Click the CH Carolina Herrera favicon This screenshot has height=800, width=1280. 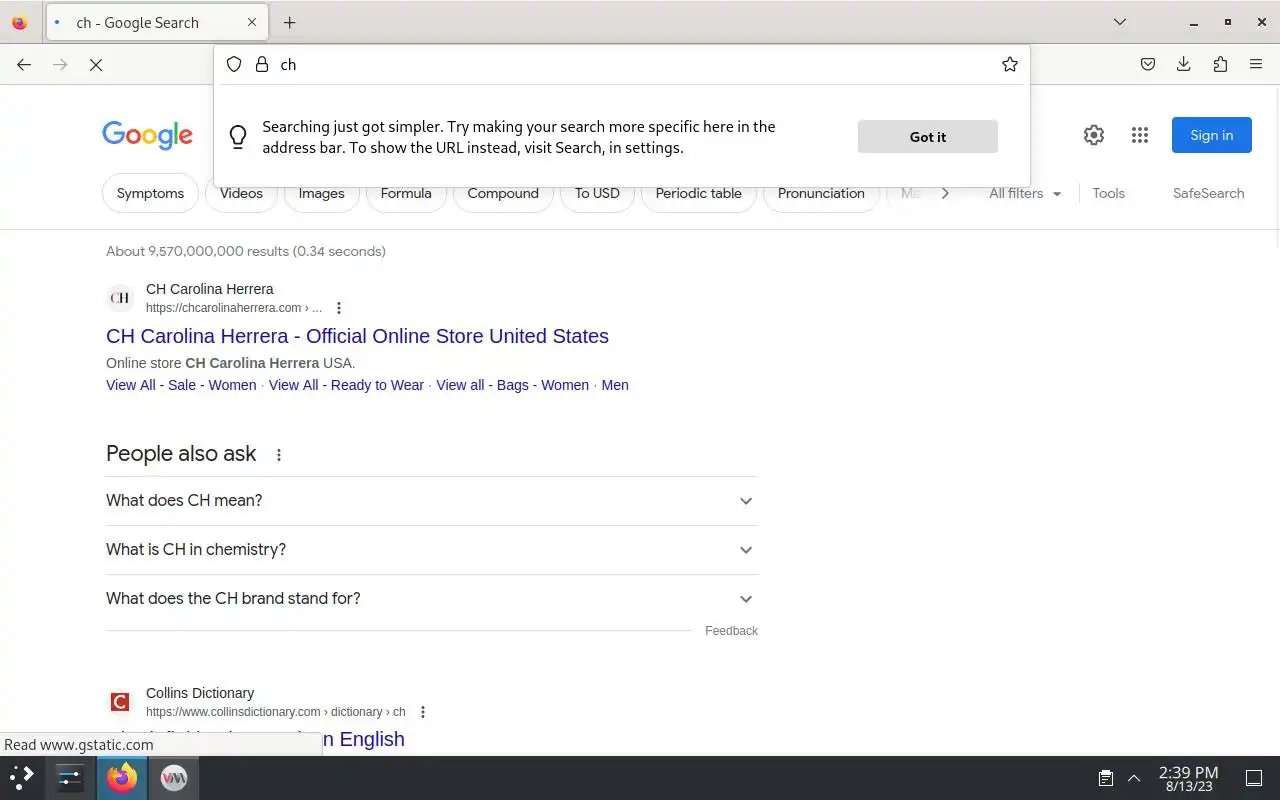pos(120,298)
